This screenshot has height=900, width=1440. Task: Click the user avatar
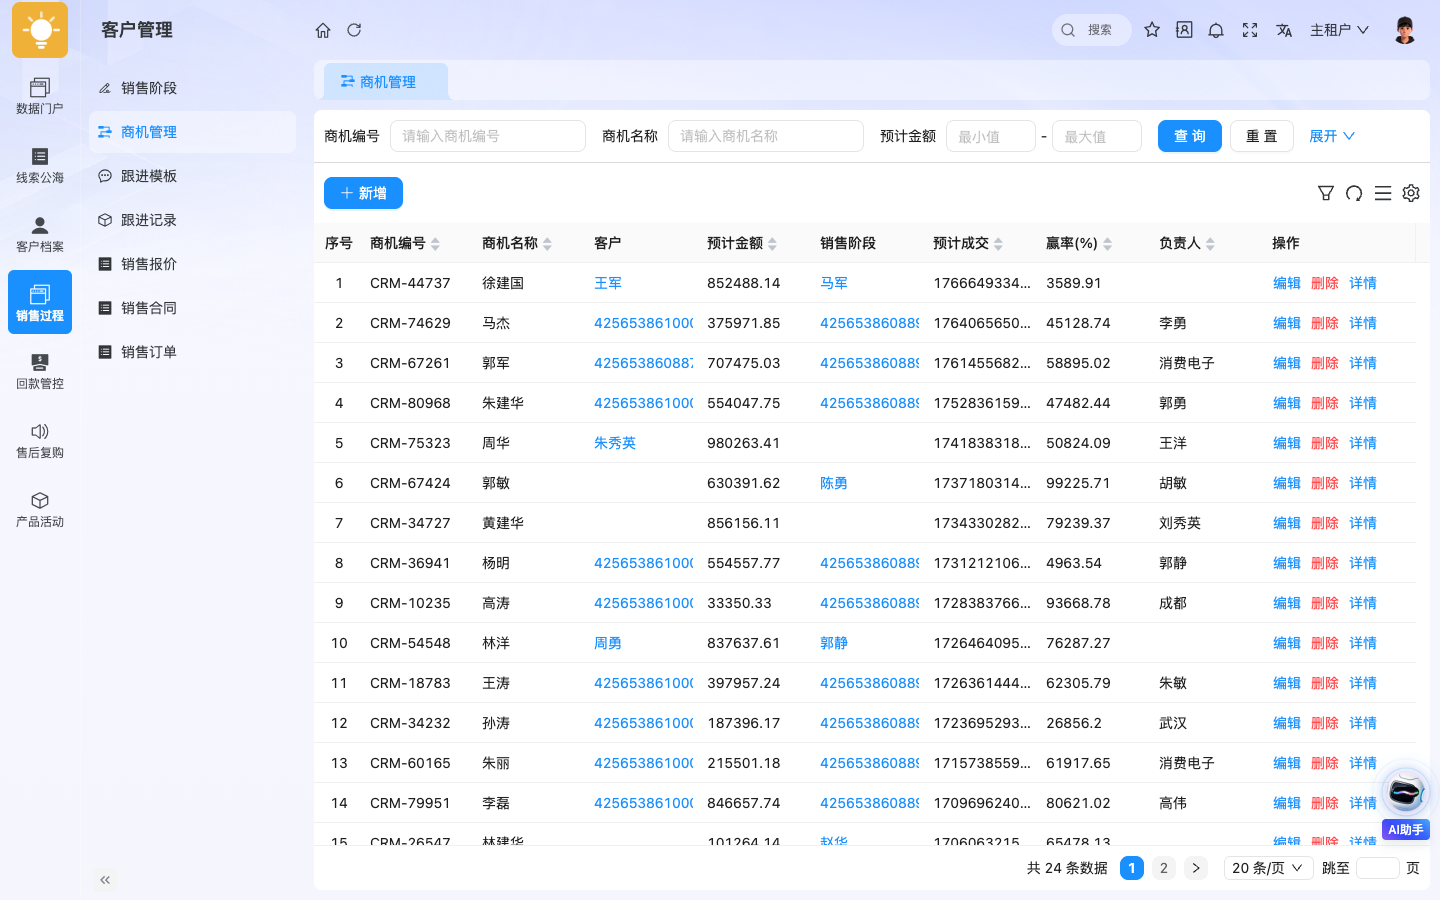(1405, 30)
